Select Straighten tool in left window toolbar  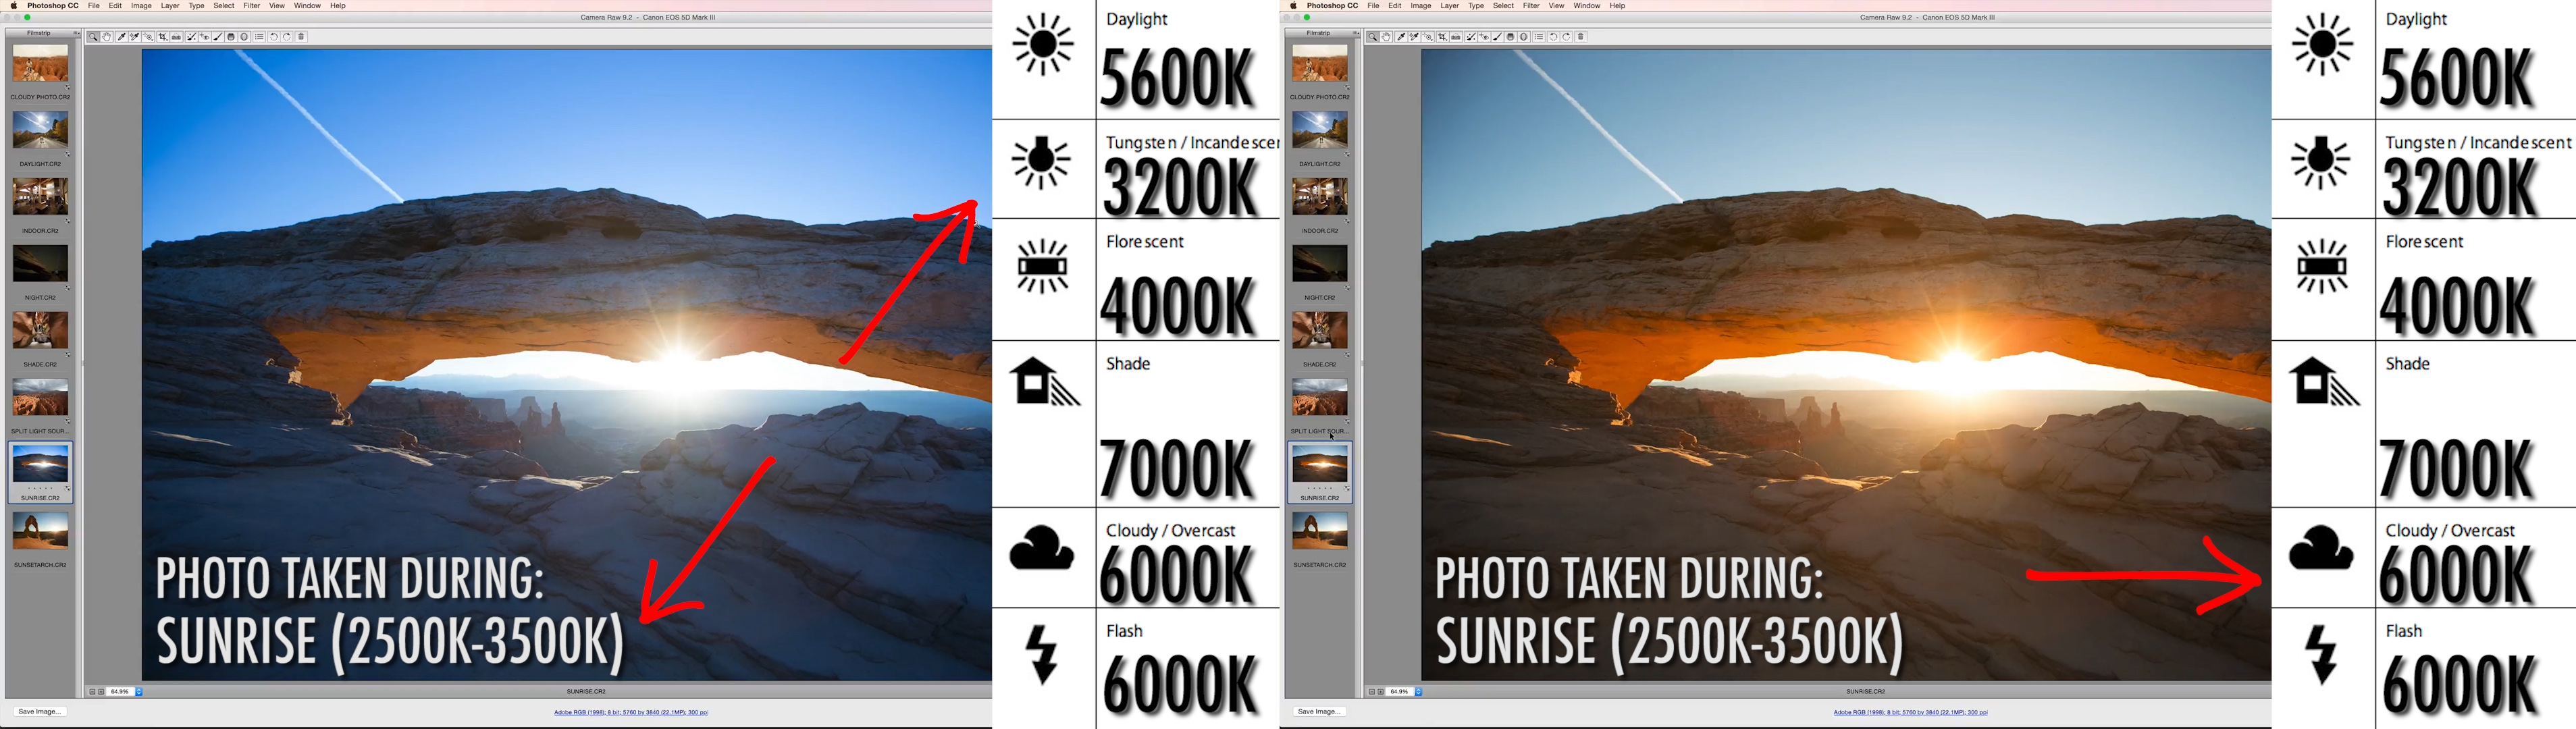[177, 37]
